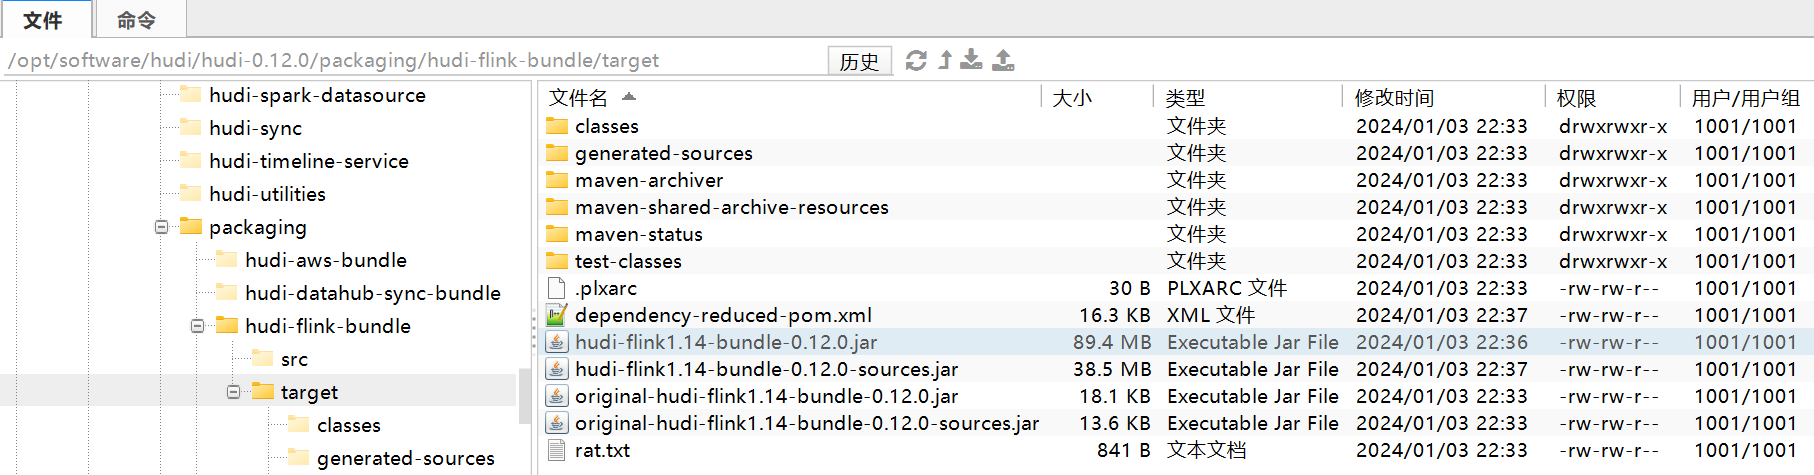The image size is (1814, 475).
Task: Select file name .plxarc
Action: (606, 288)
